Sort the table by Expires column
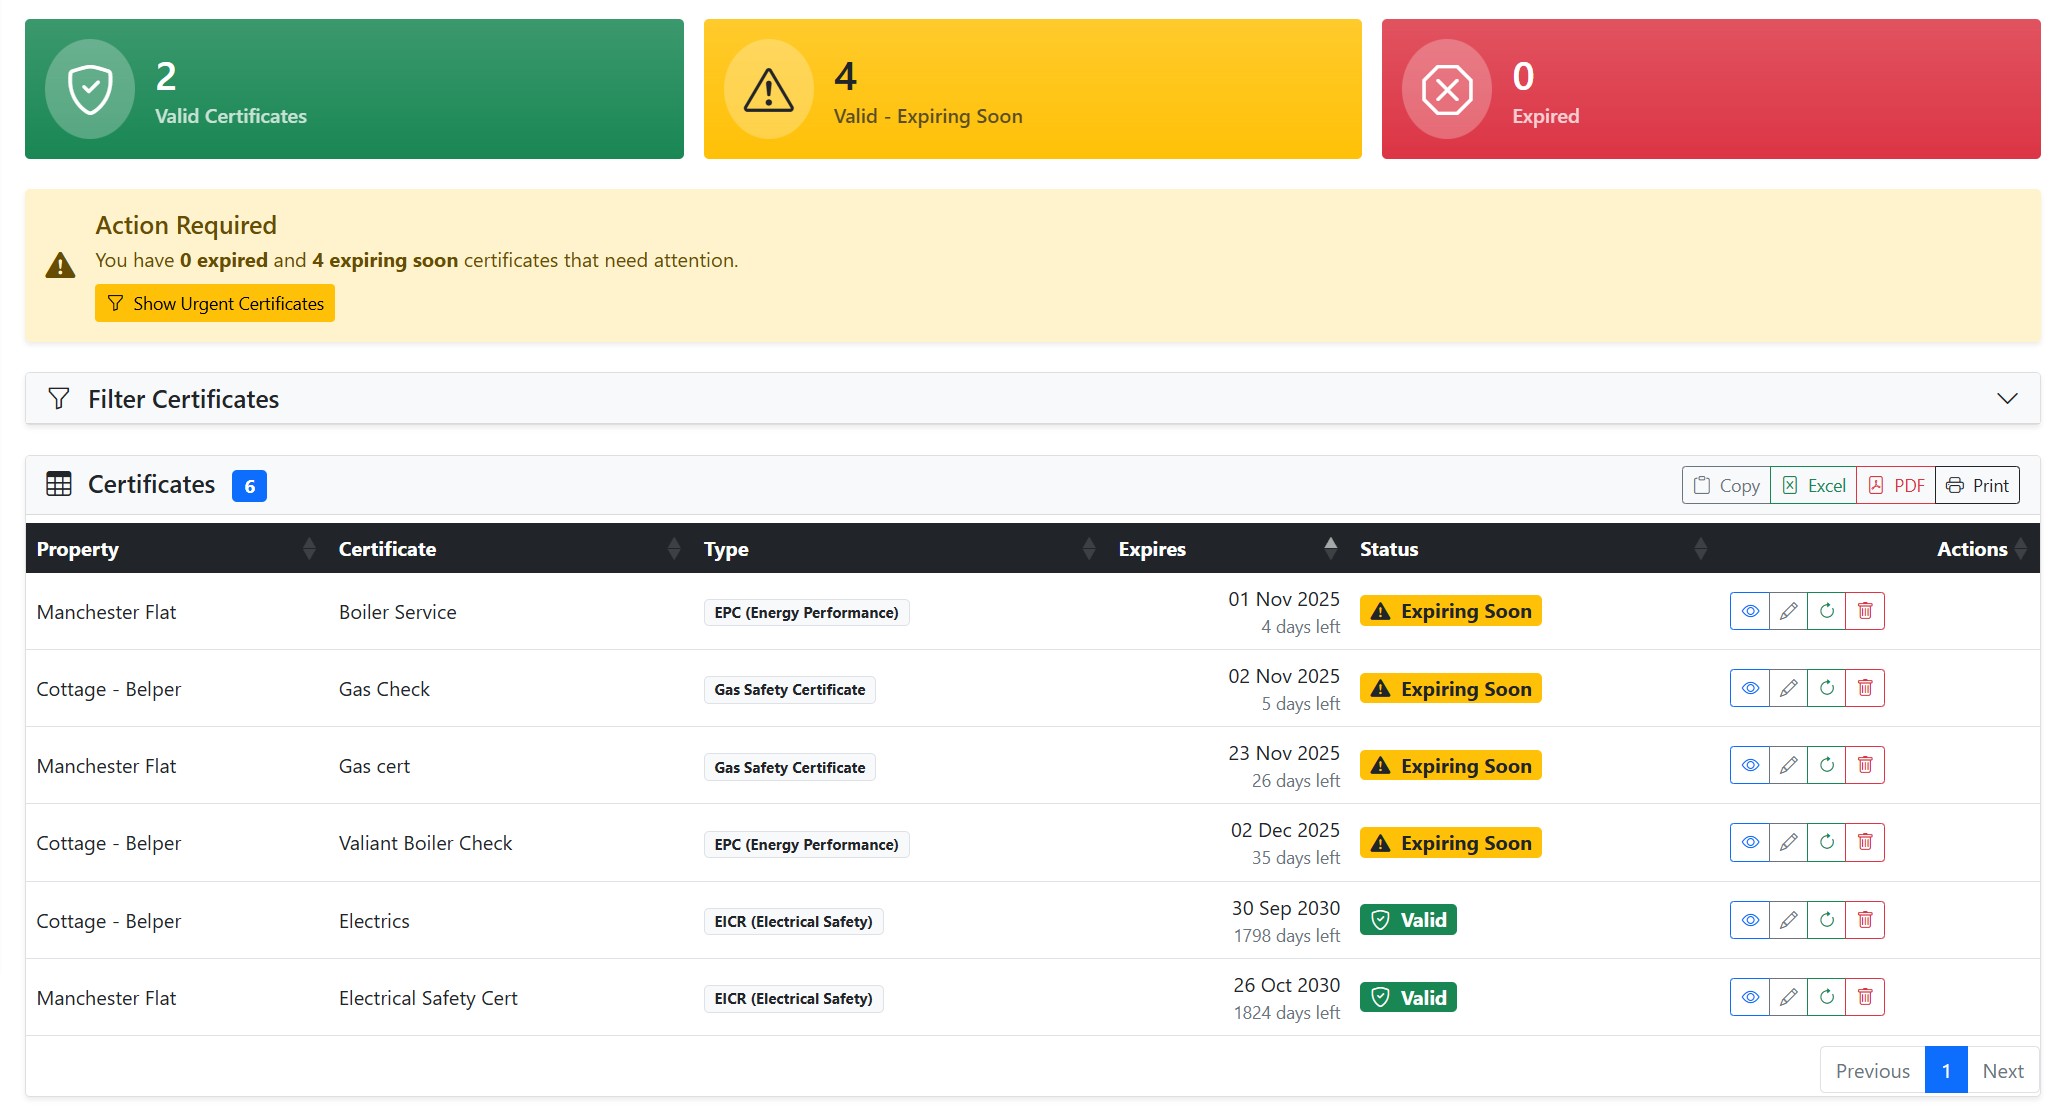The image size is (2061, 1112). pos(1330,548)
